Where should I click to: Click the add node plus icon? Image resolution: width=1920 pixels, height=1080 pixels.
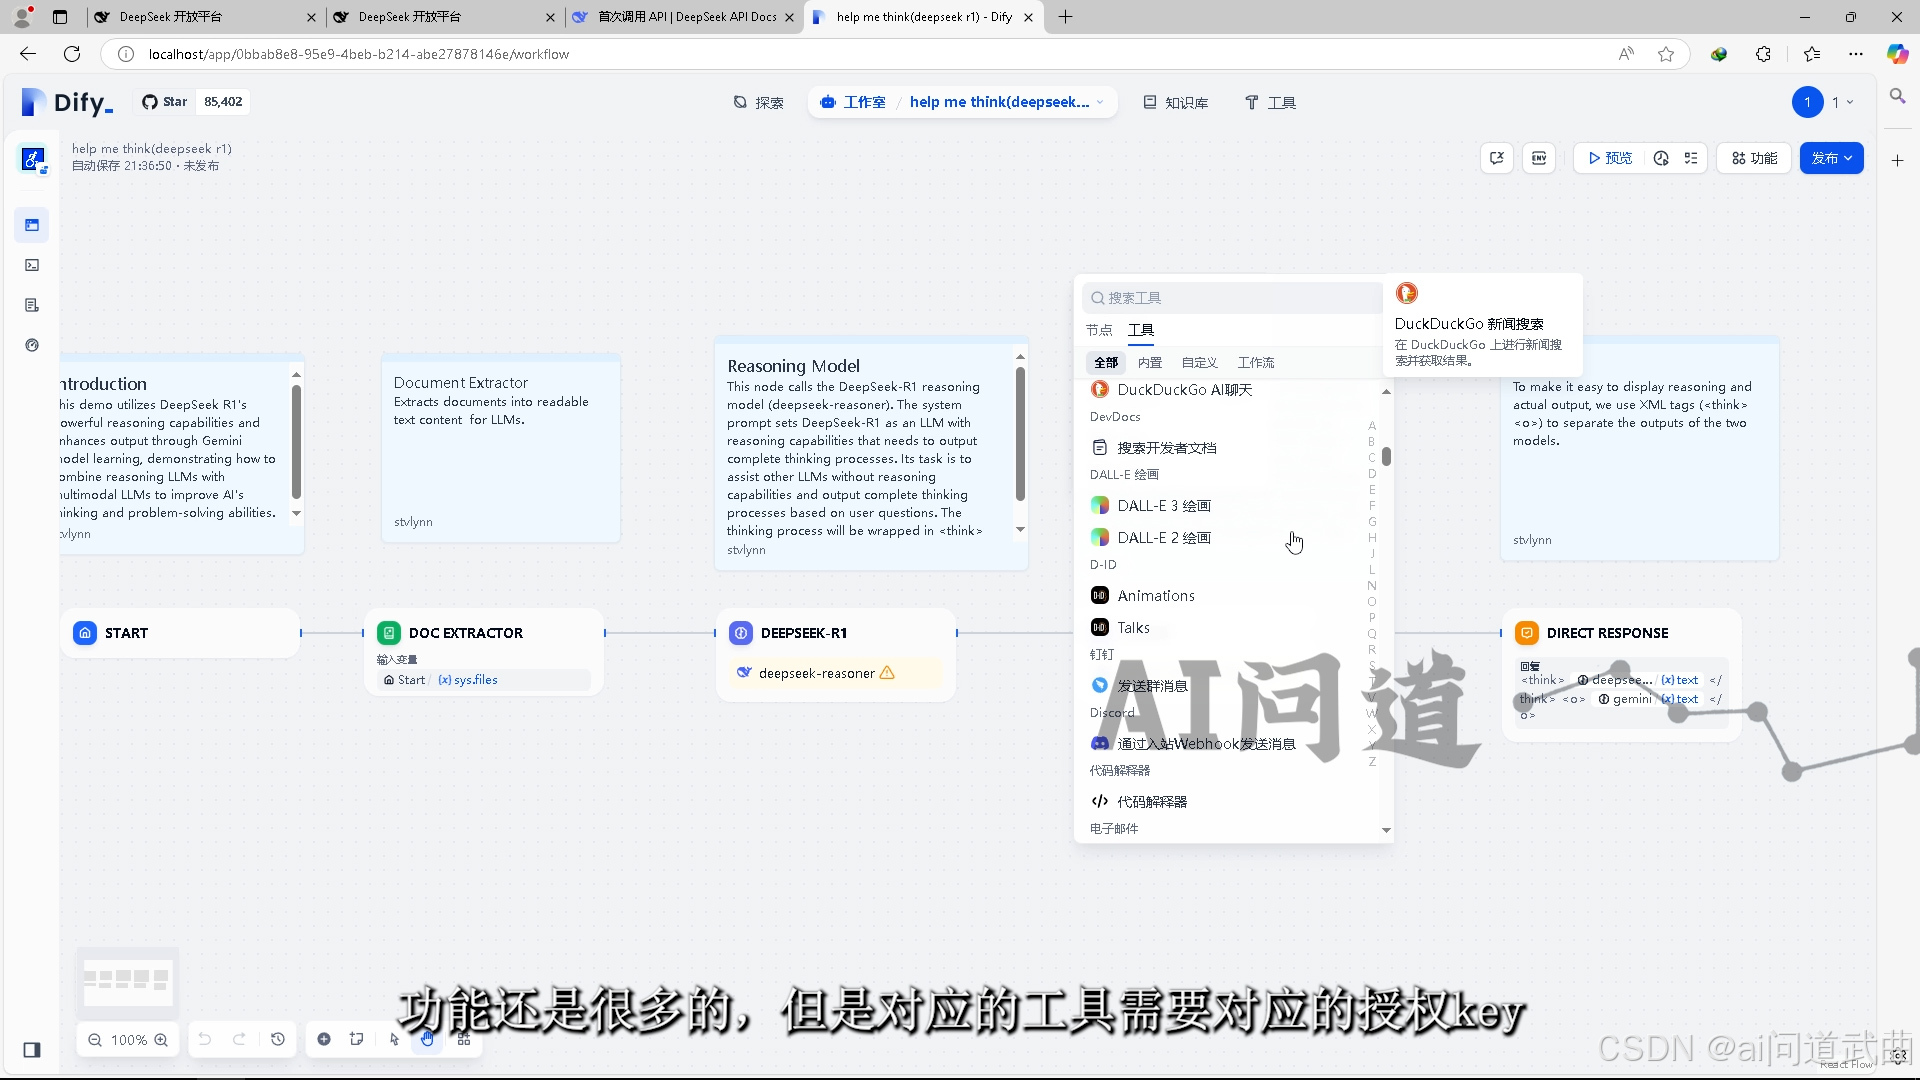(x=324, y=1040)
